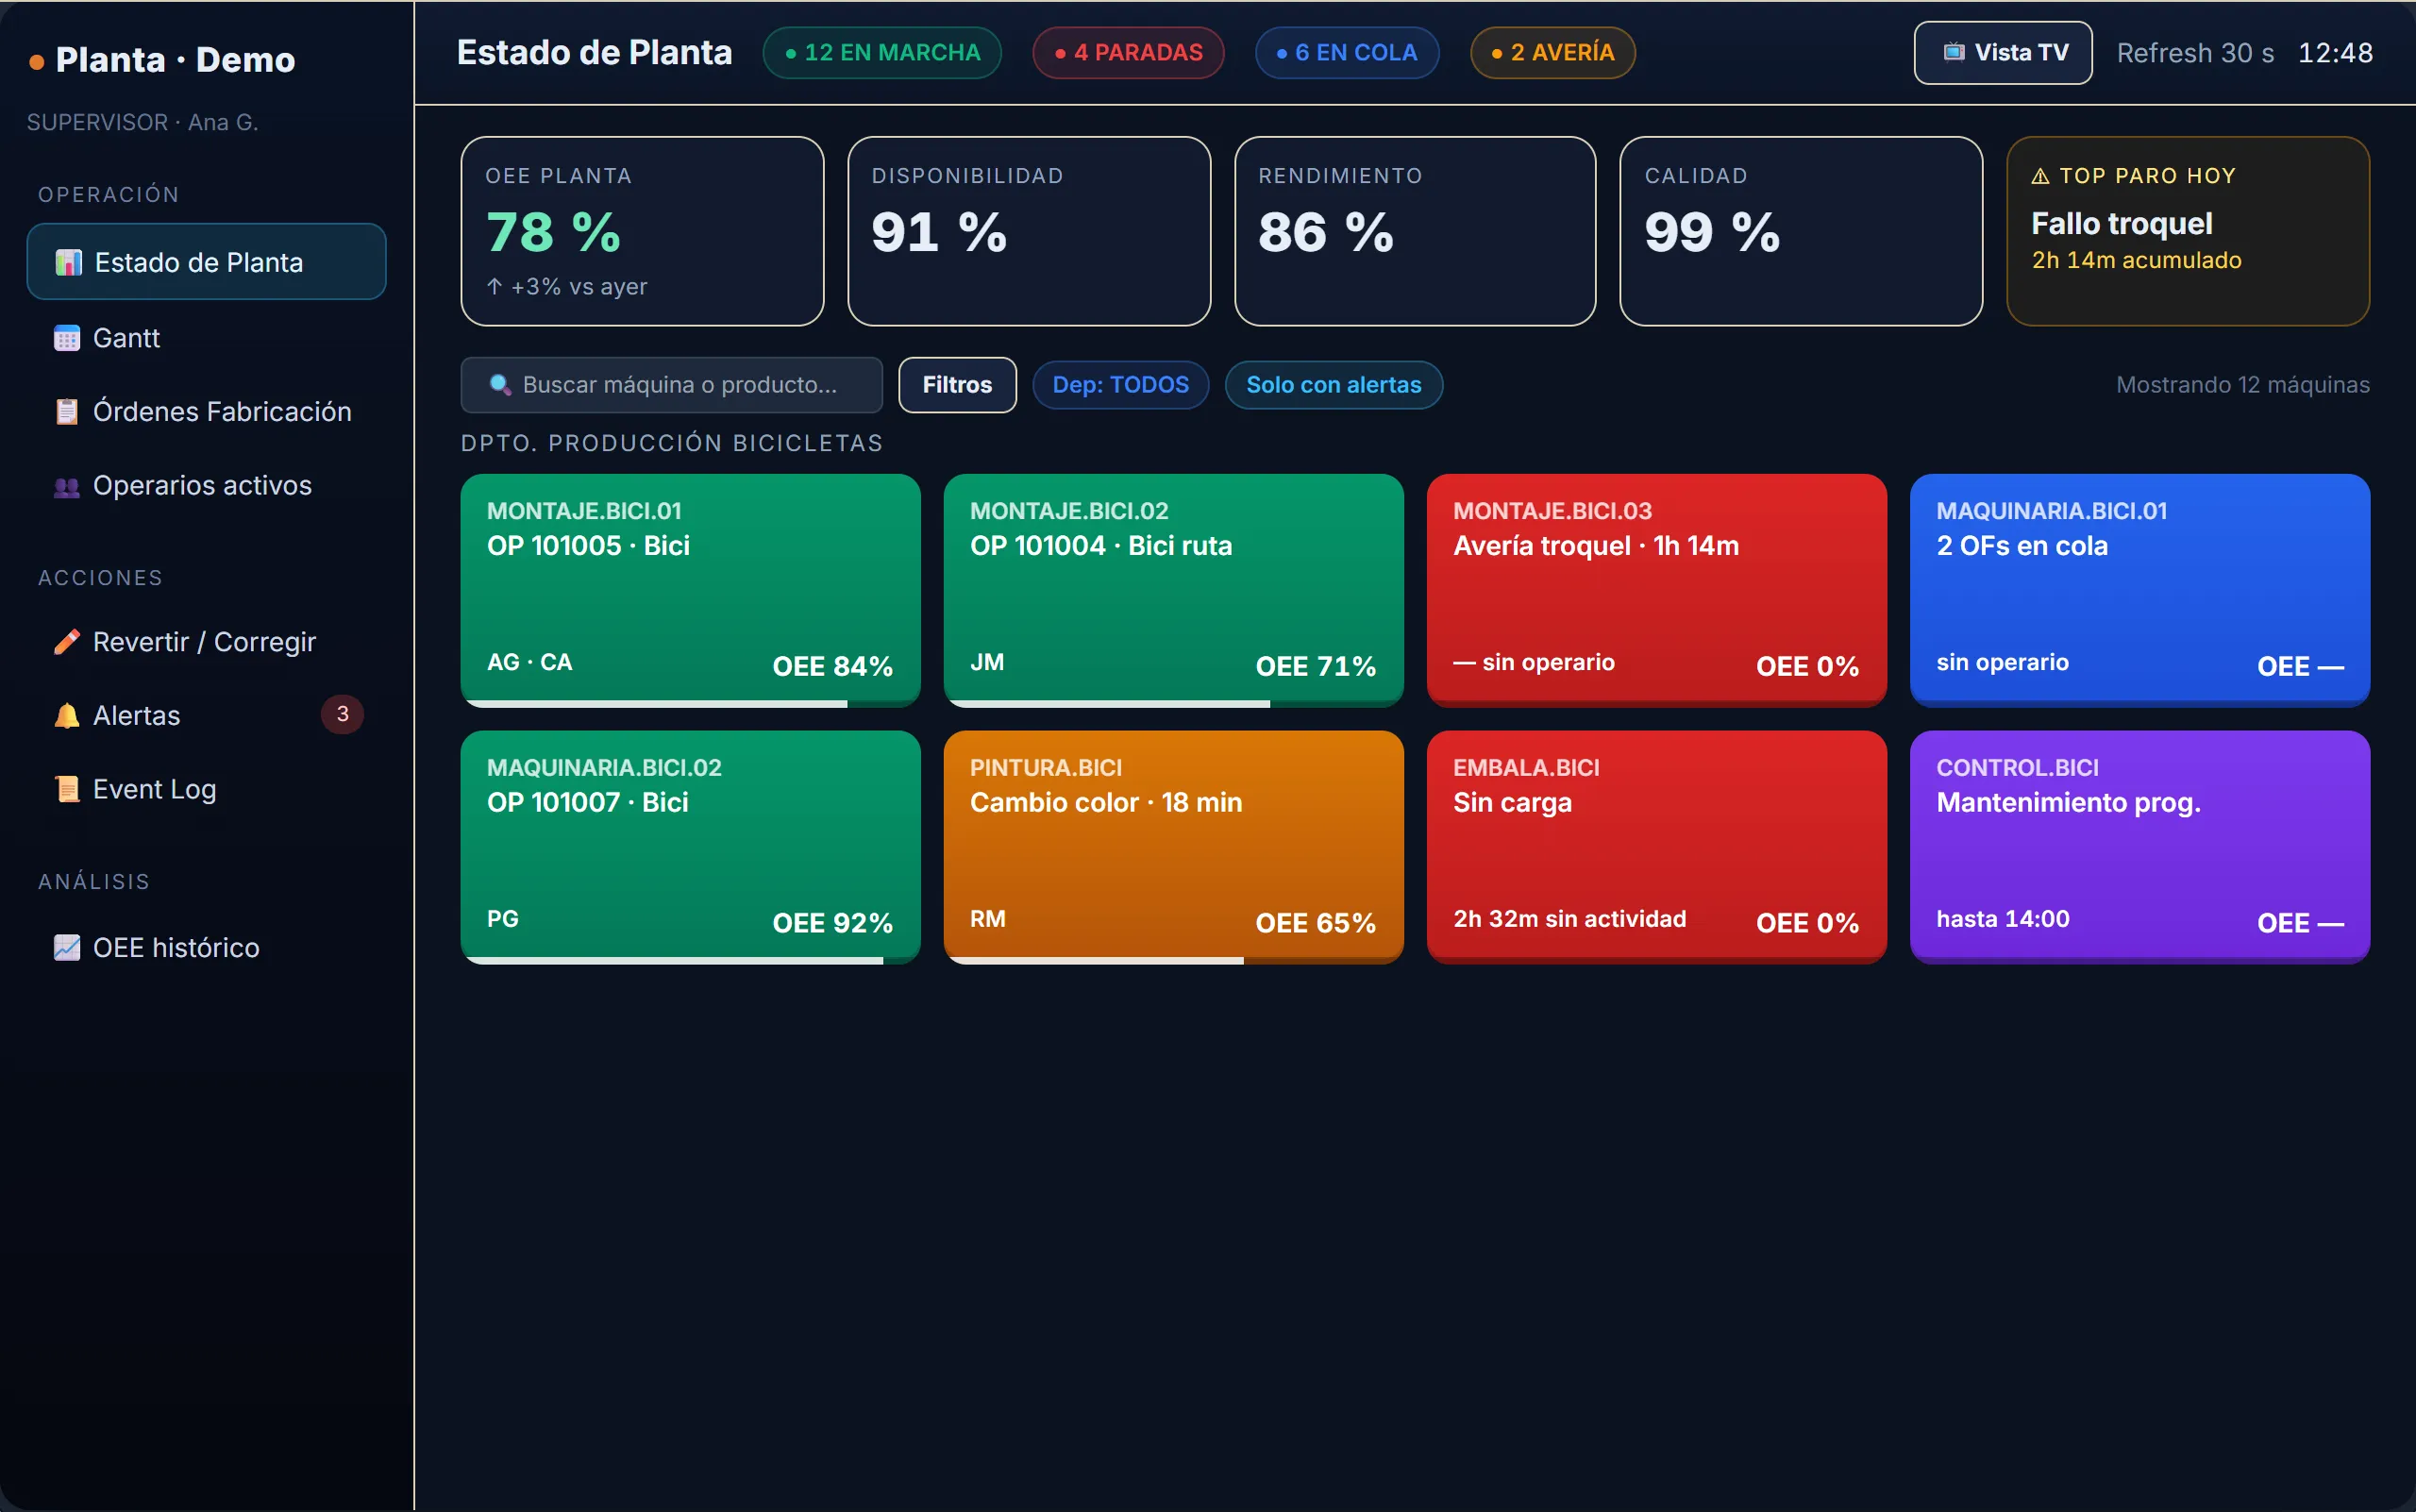Click the OEE 84% value

click(832, 667)
